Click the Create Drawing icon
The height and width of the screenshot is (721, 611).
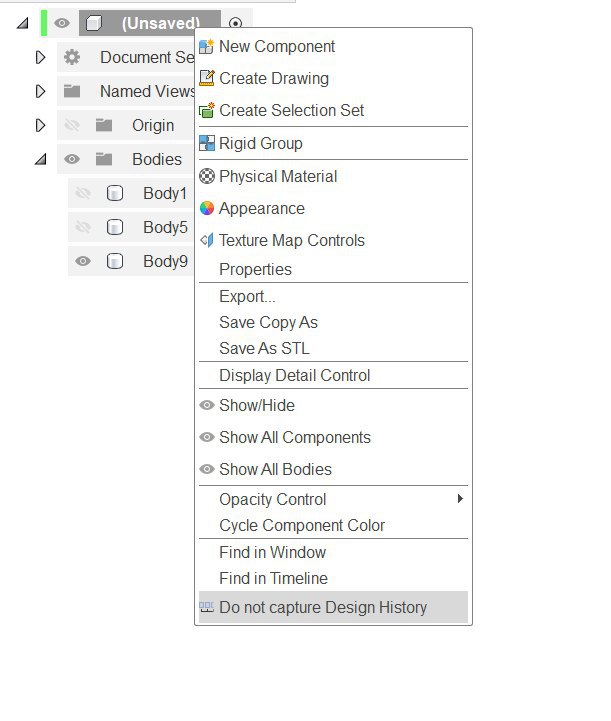point(206,78)
